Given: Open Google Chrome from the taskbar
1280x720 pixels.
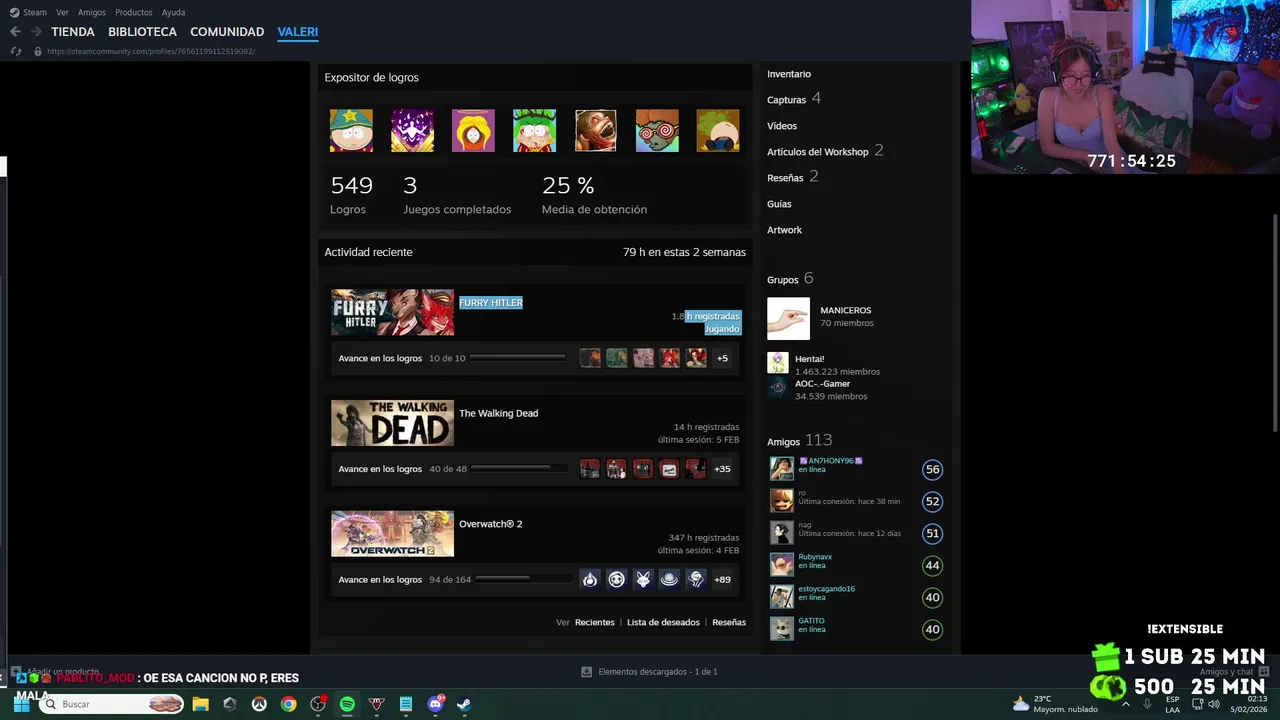Looking at the screenshot, I should 288,704.
